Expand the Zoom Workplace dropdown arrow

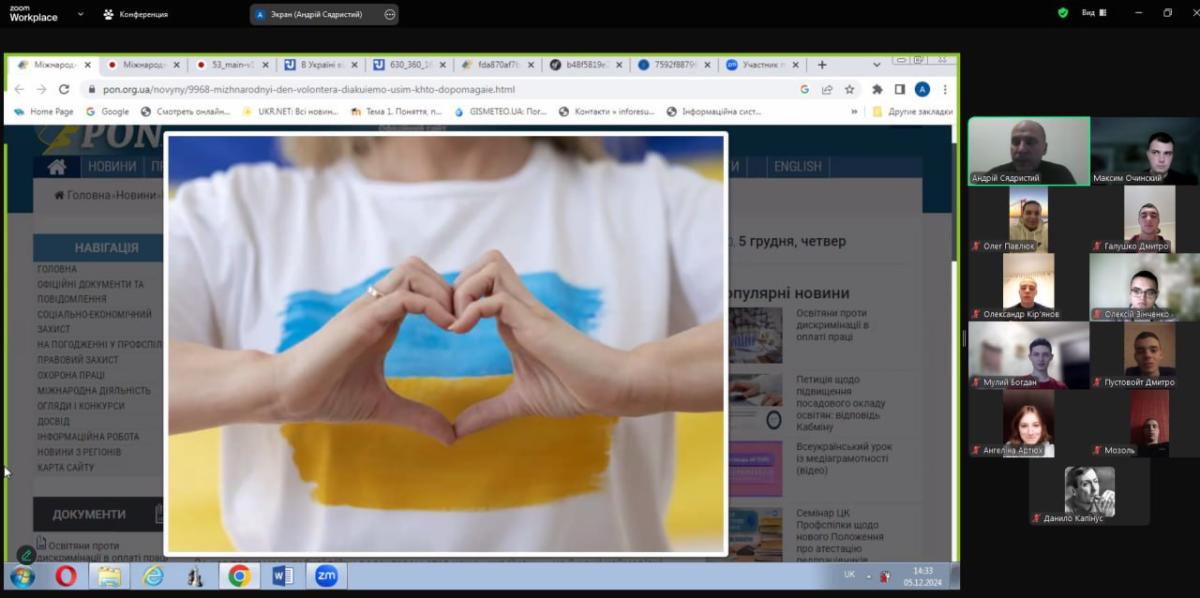(81, 15)
